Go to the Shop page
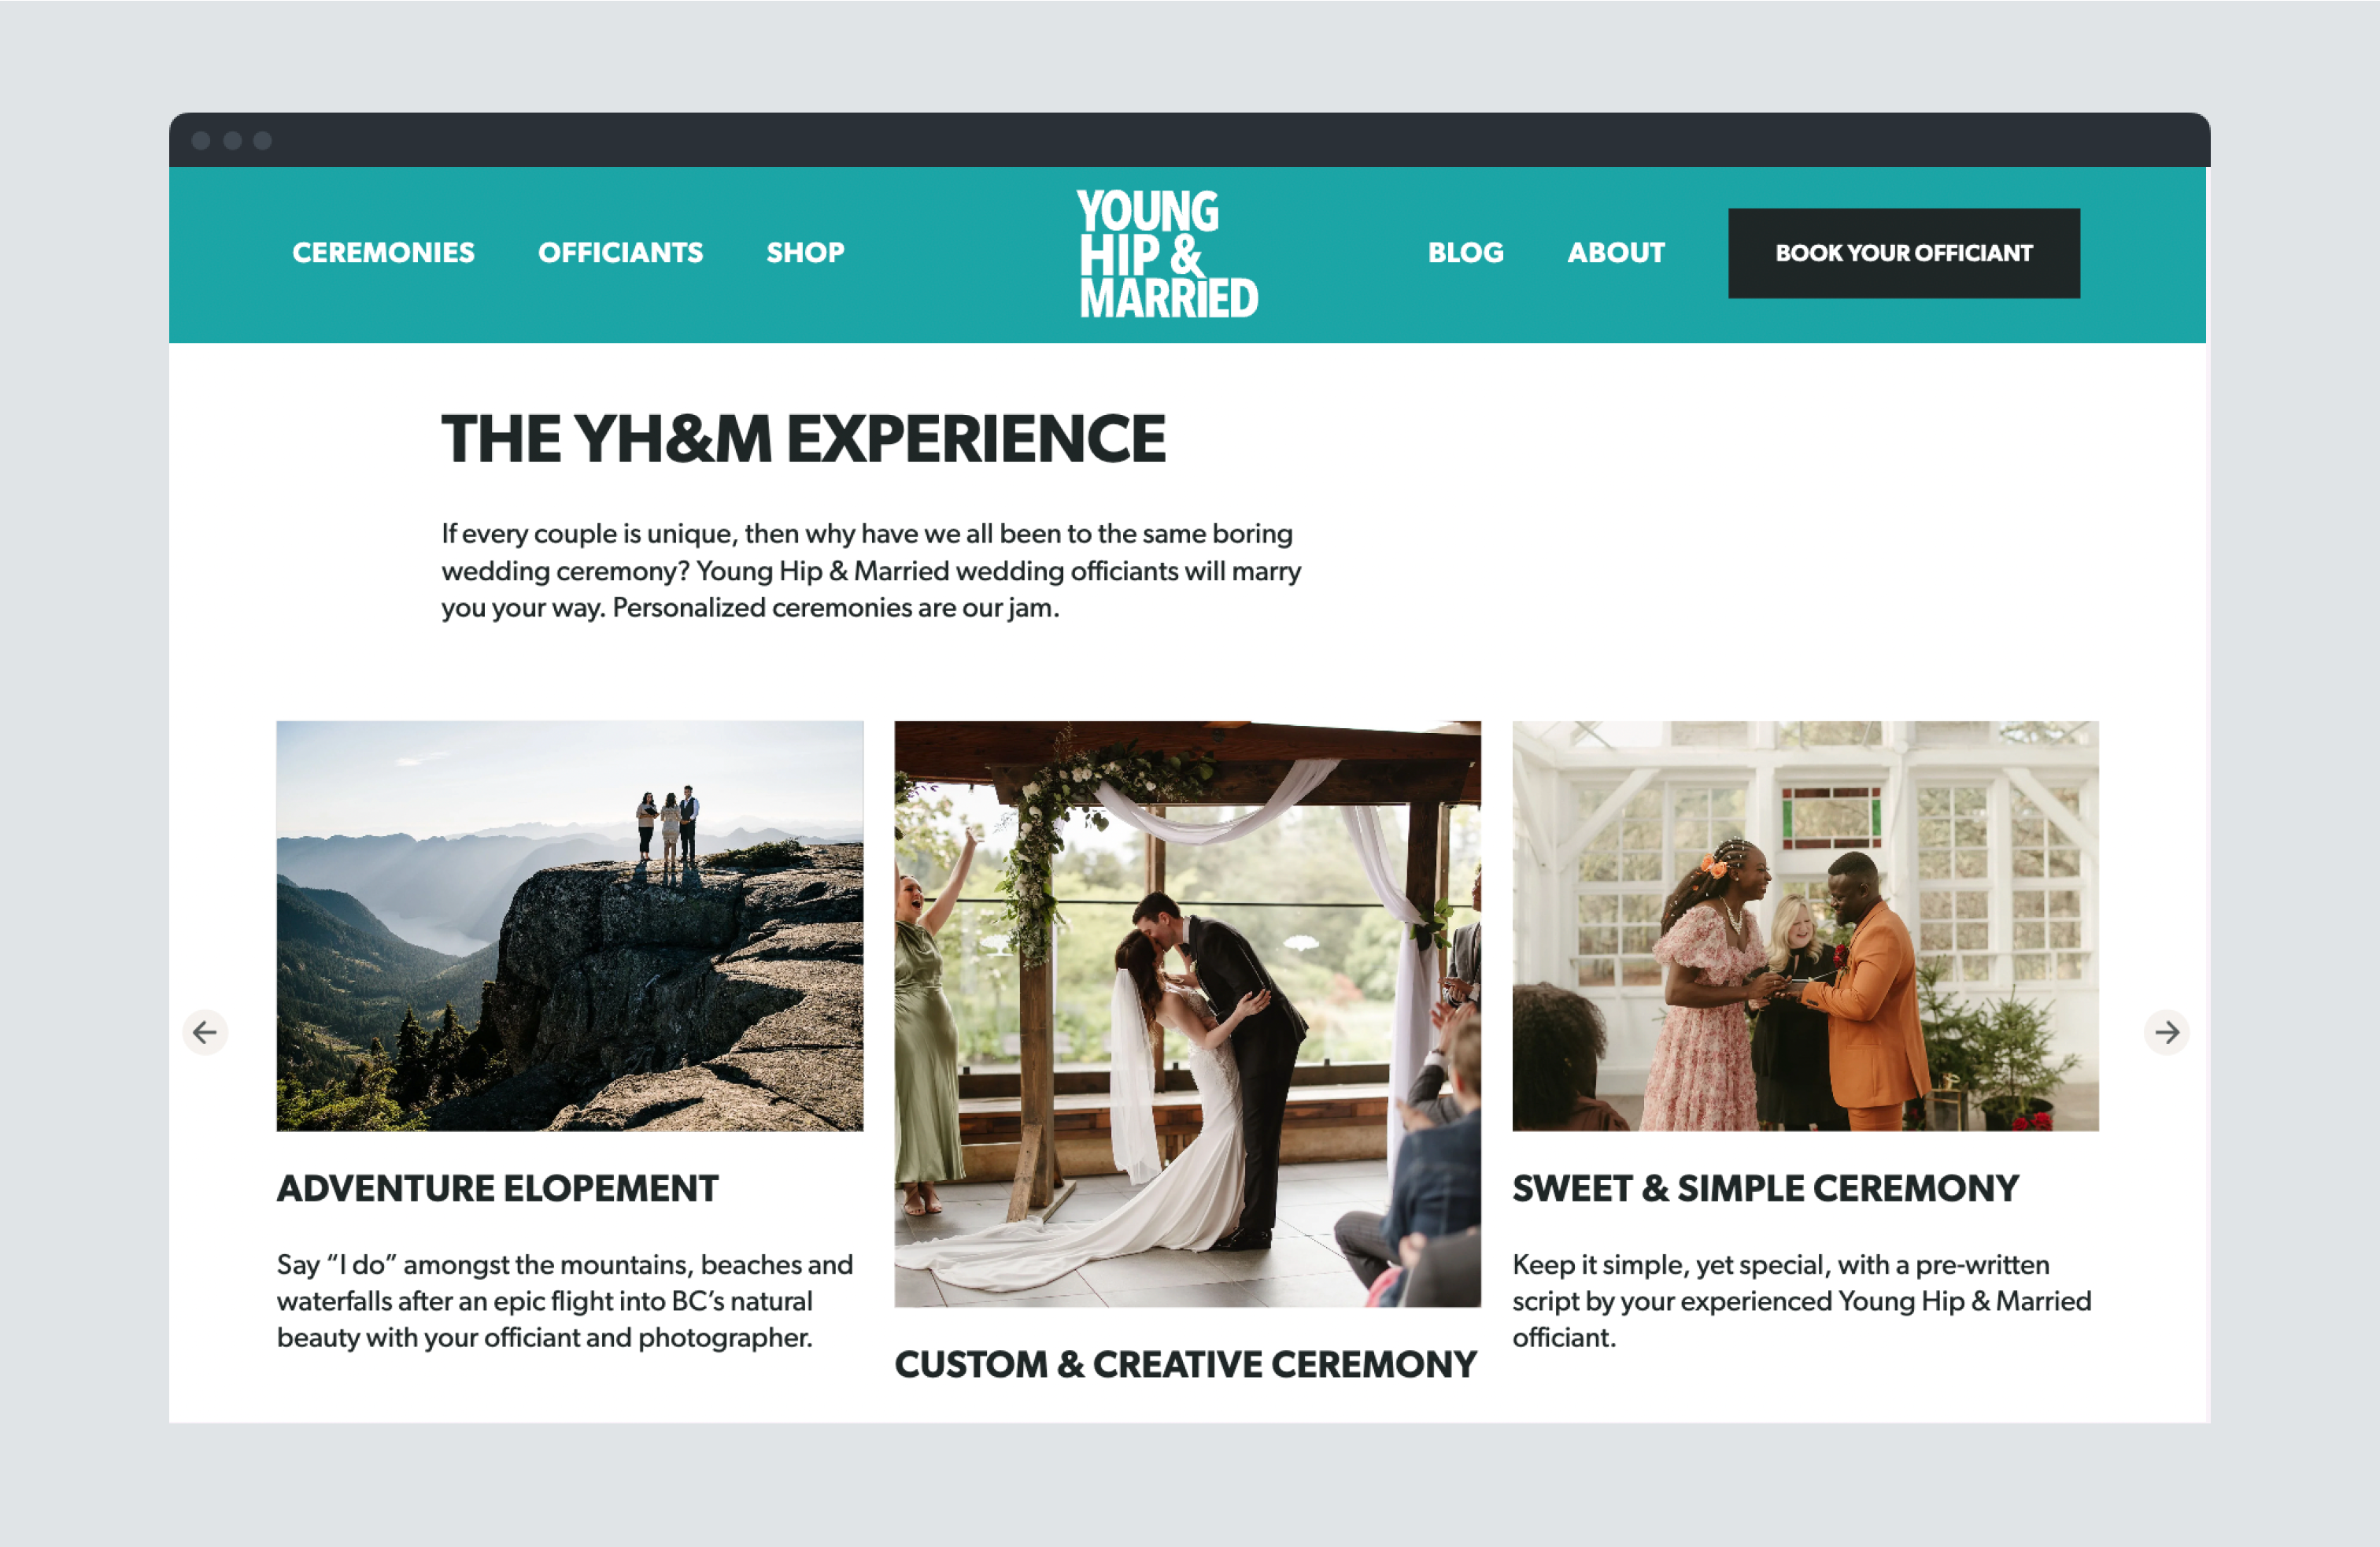This screenshot has height=1547, width=2380. tap(805, 253)
